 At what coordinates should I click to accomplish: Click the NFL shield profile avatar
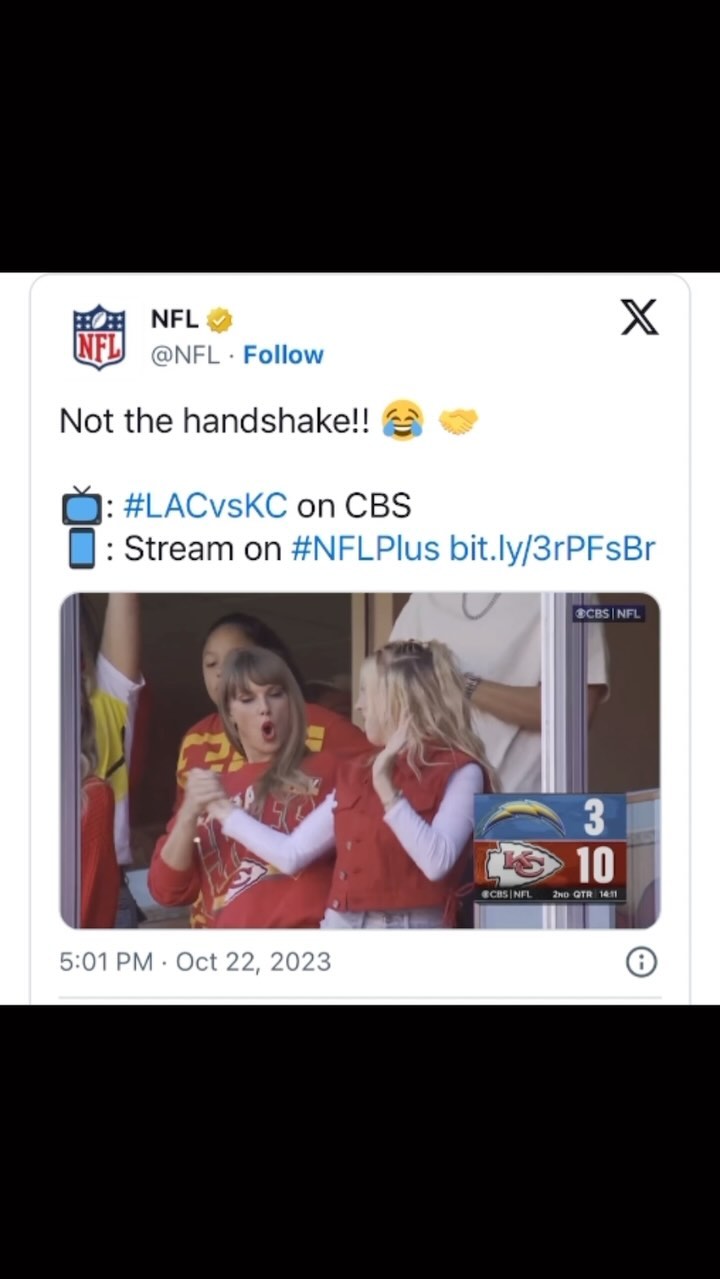coord(99,337)
